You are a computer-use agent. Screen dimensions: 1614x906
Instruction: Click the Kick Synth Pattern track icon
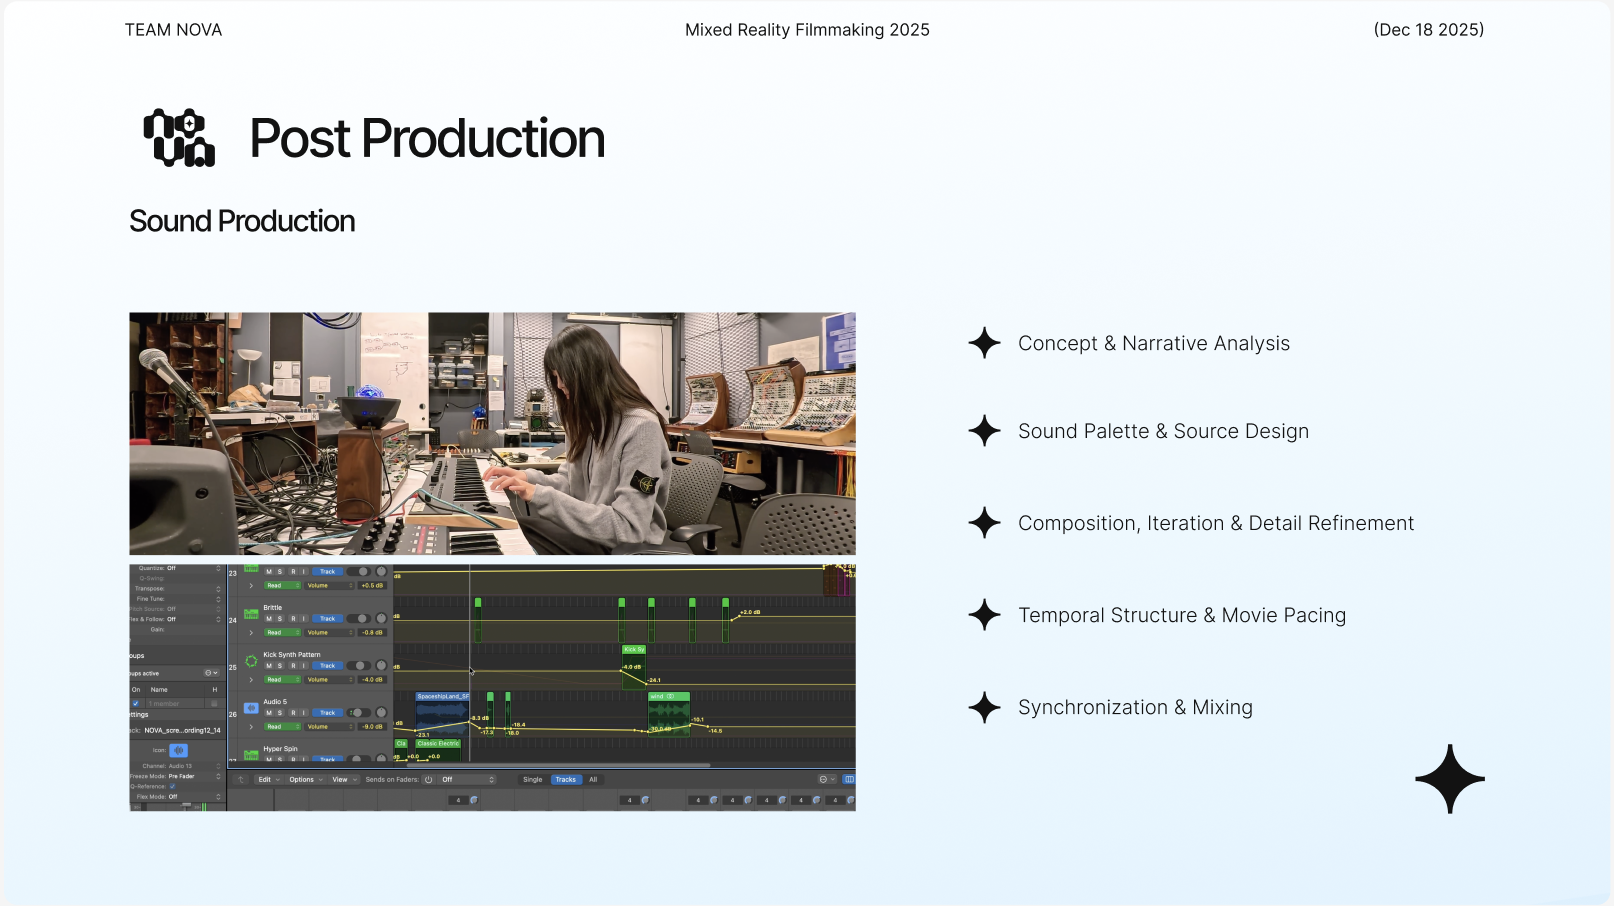[x=251, y=661]
